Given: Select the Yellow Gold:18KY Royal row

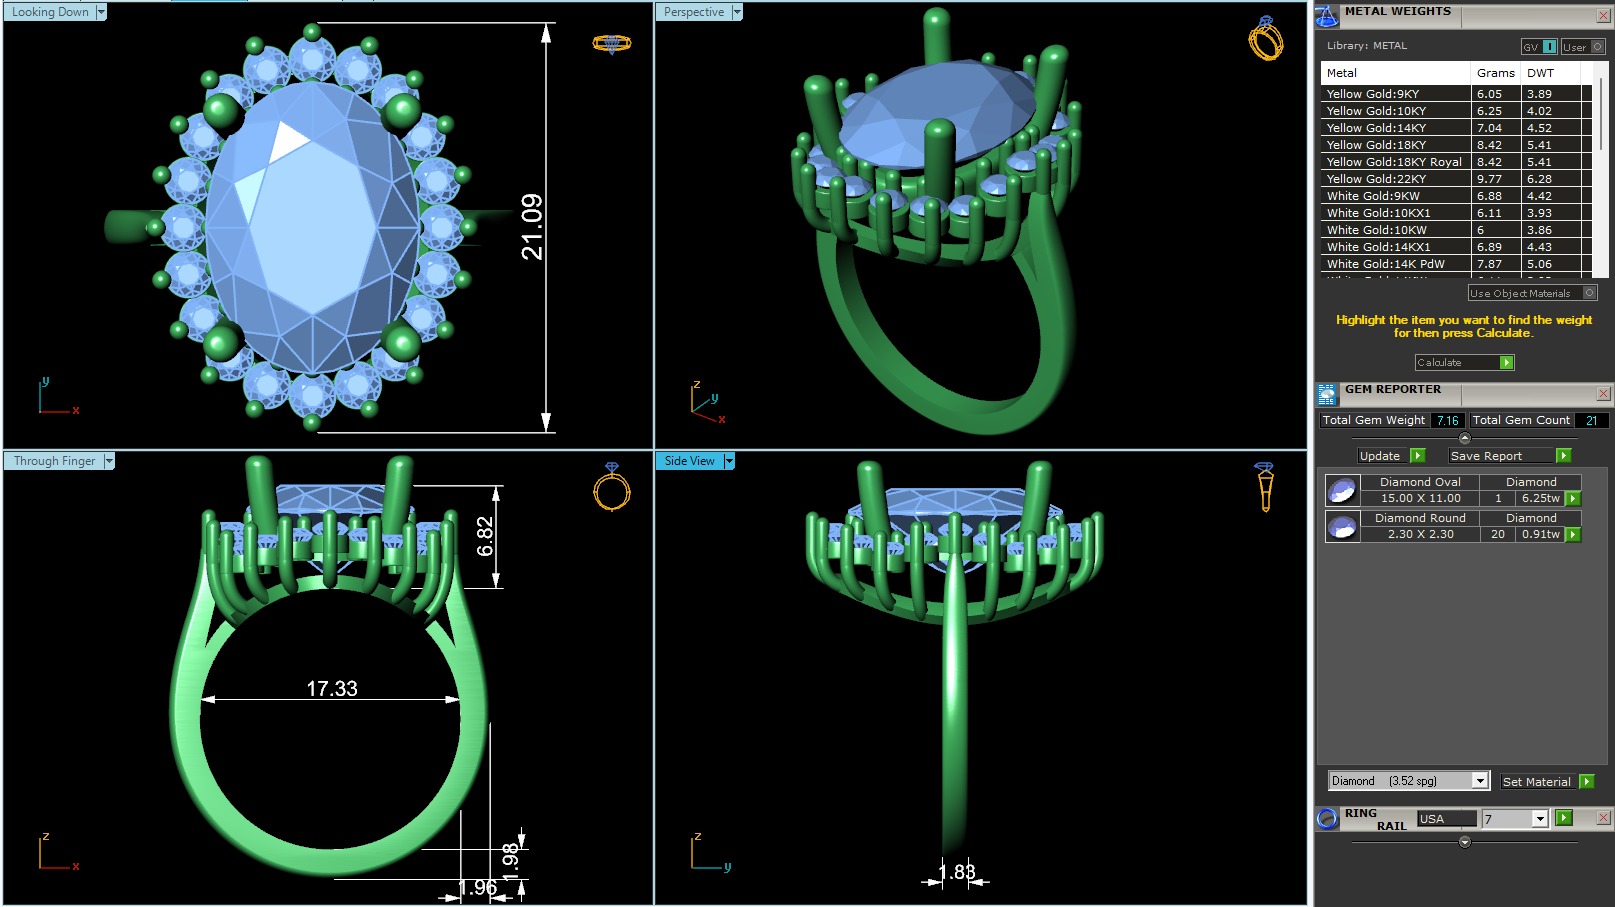Looking at the screenshot, I should pos(1456,162).
